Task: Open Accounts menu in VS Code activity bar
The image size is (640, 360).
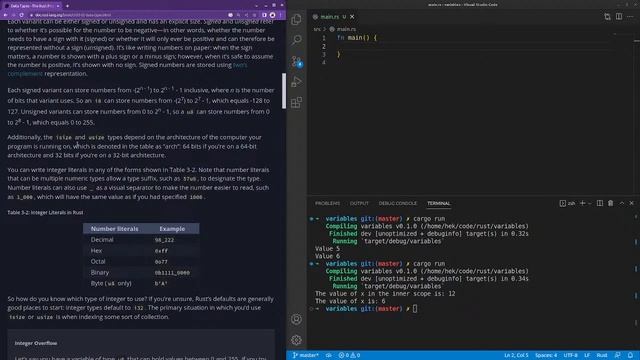Action: pyautogui.click(x=296, y=319)
